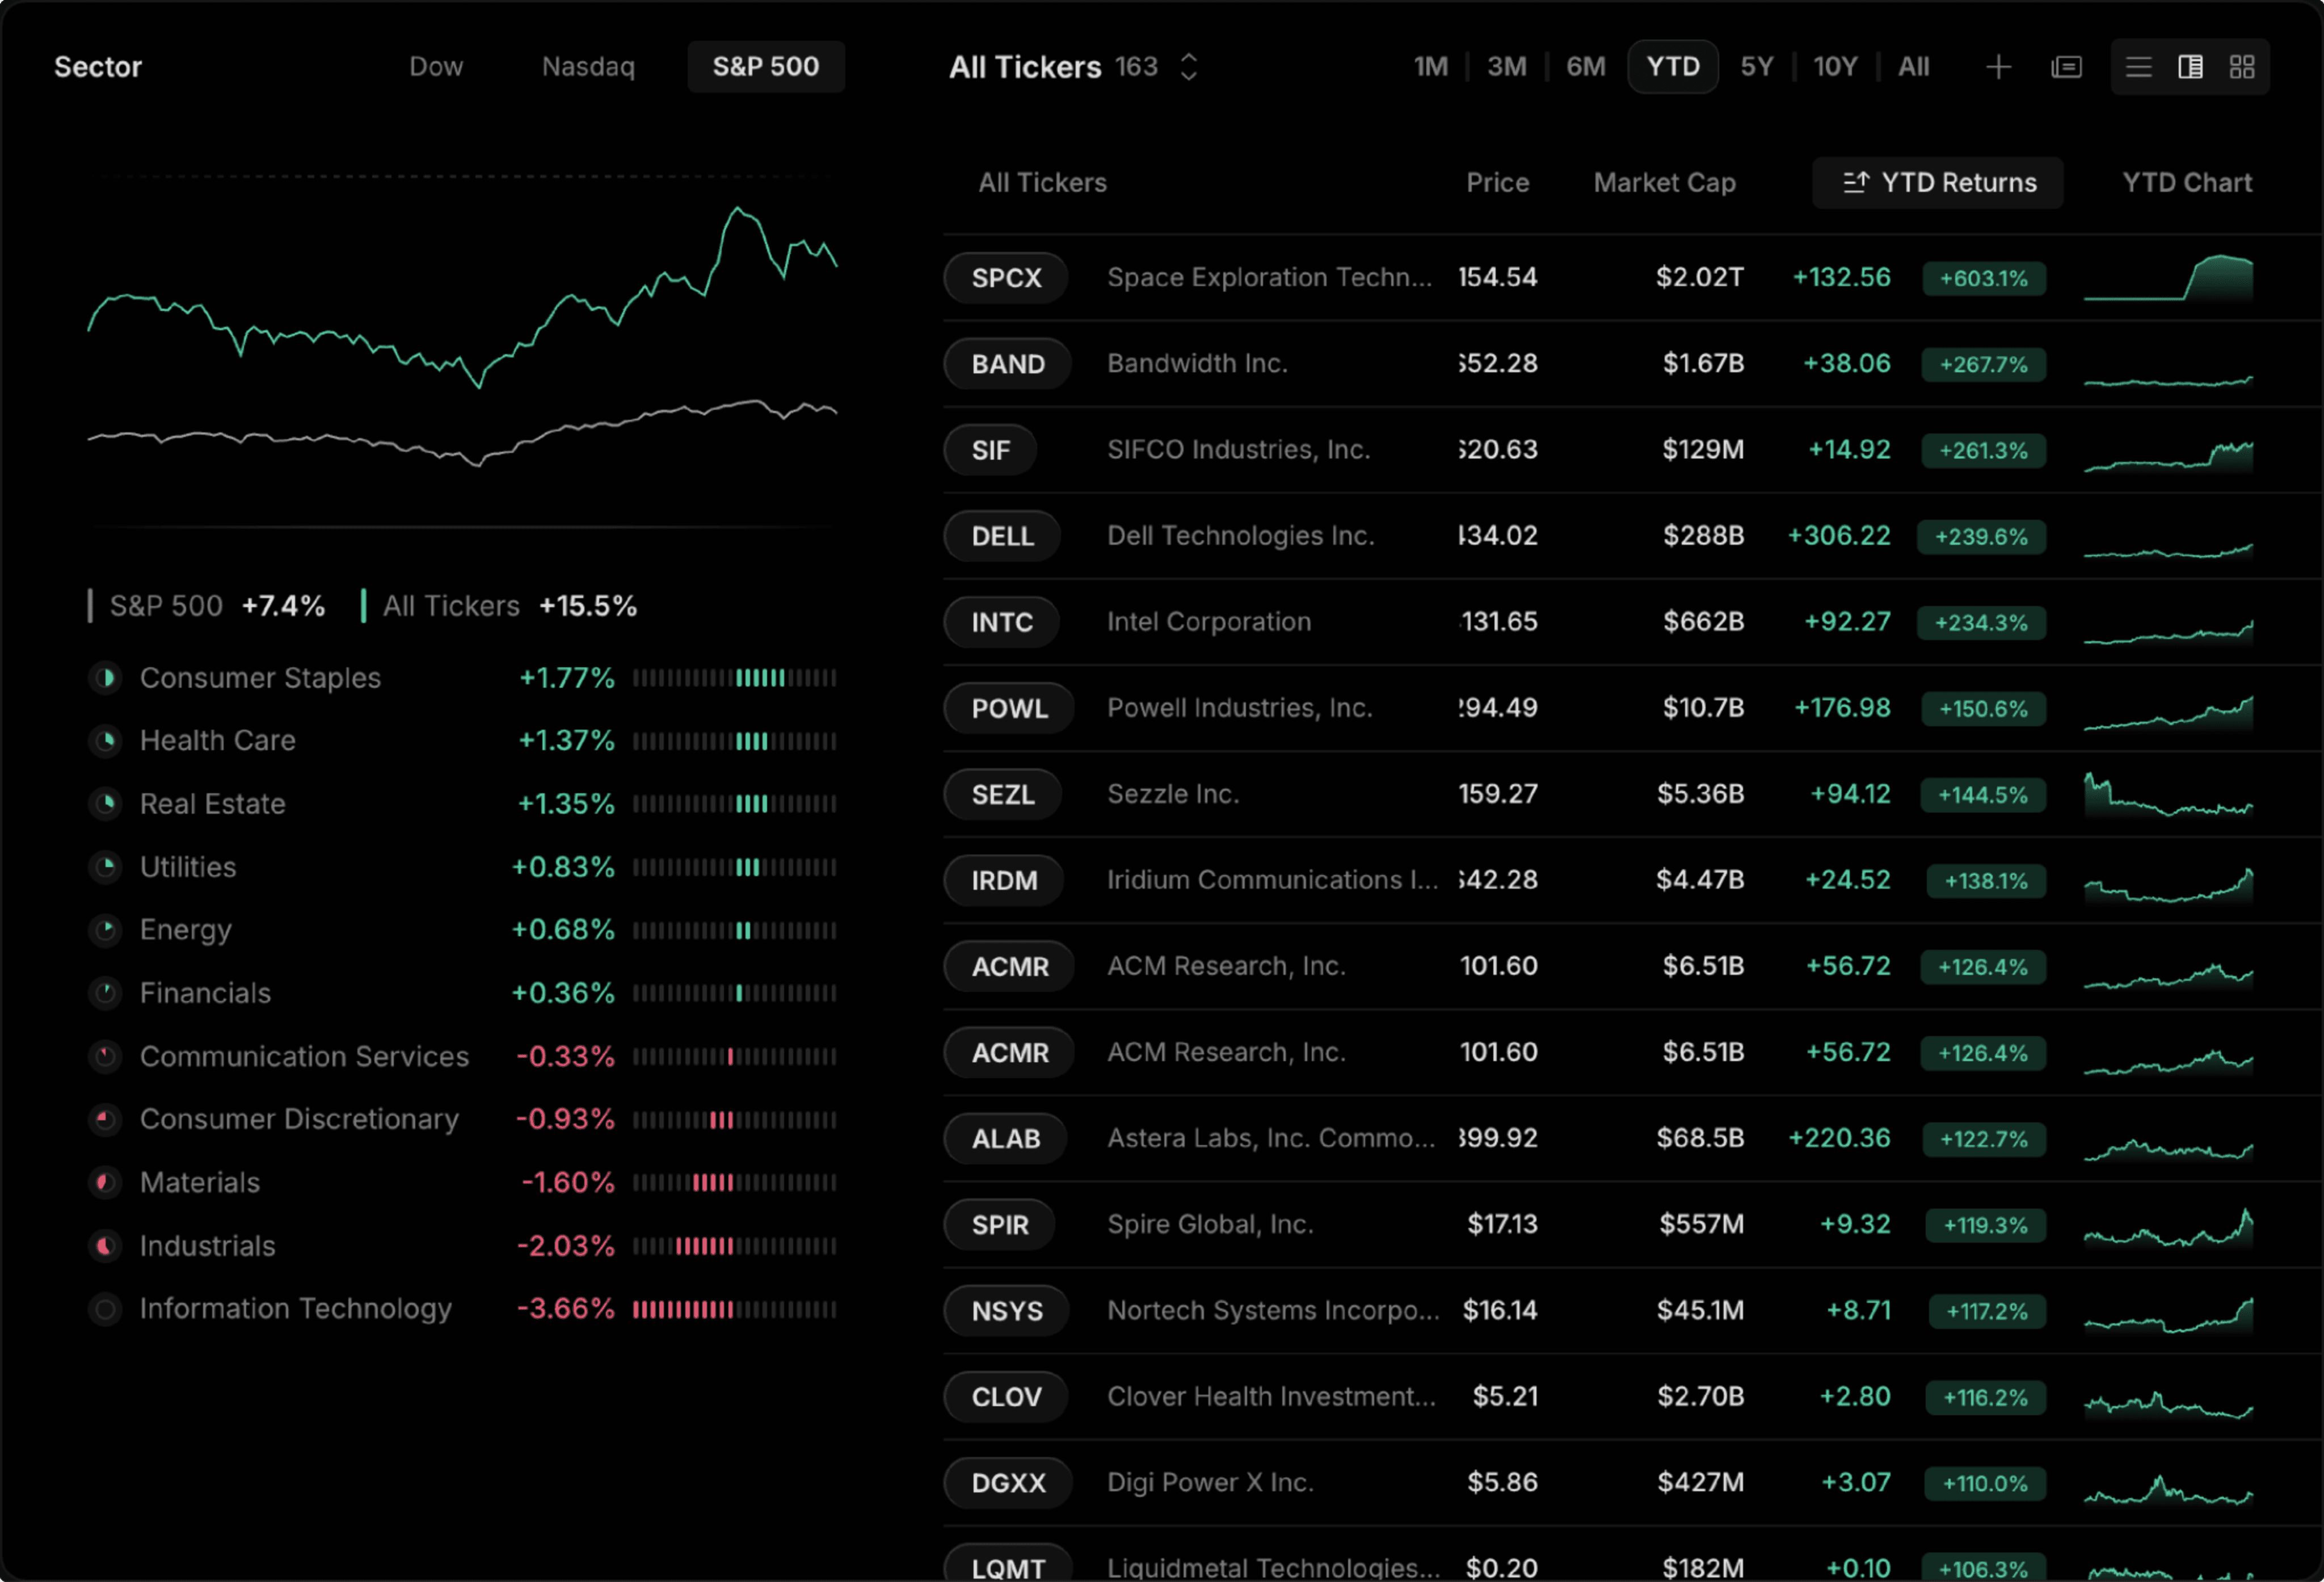The image size is (2324, 1582).
Task: Click the Communication Services pie icon
Action: 105,1056
